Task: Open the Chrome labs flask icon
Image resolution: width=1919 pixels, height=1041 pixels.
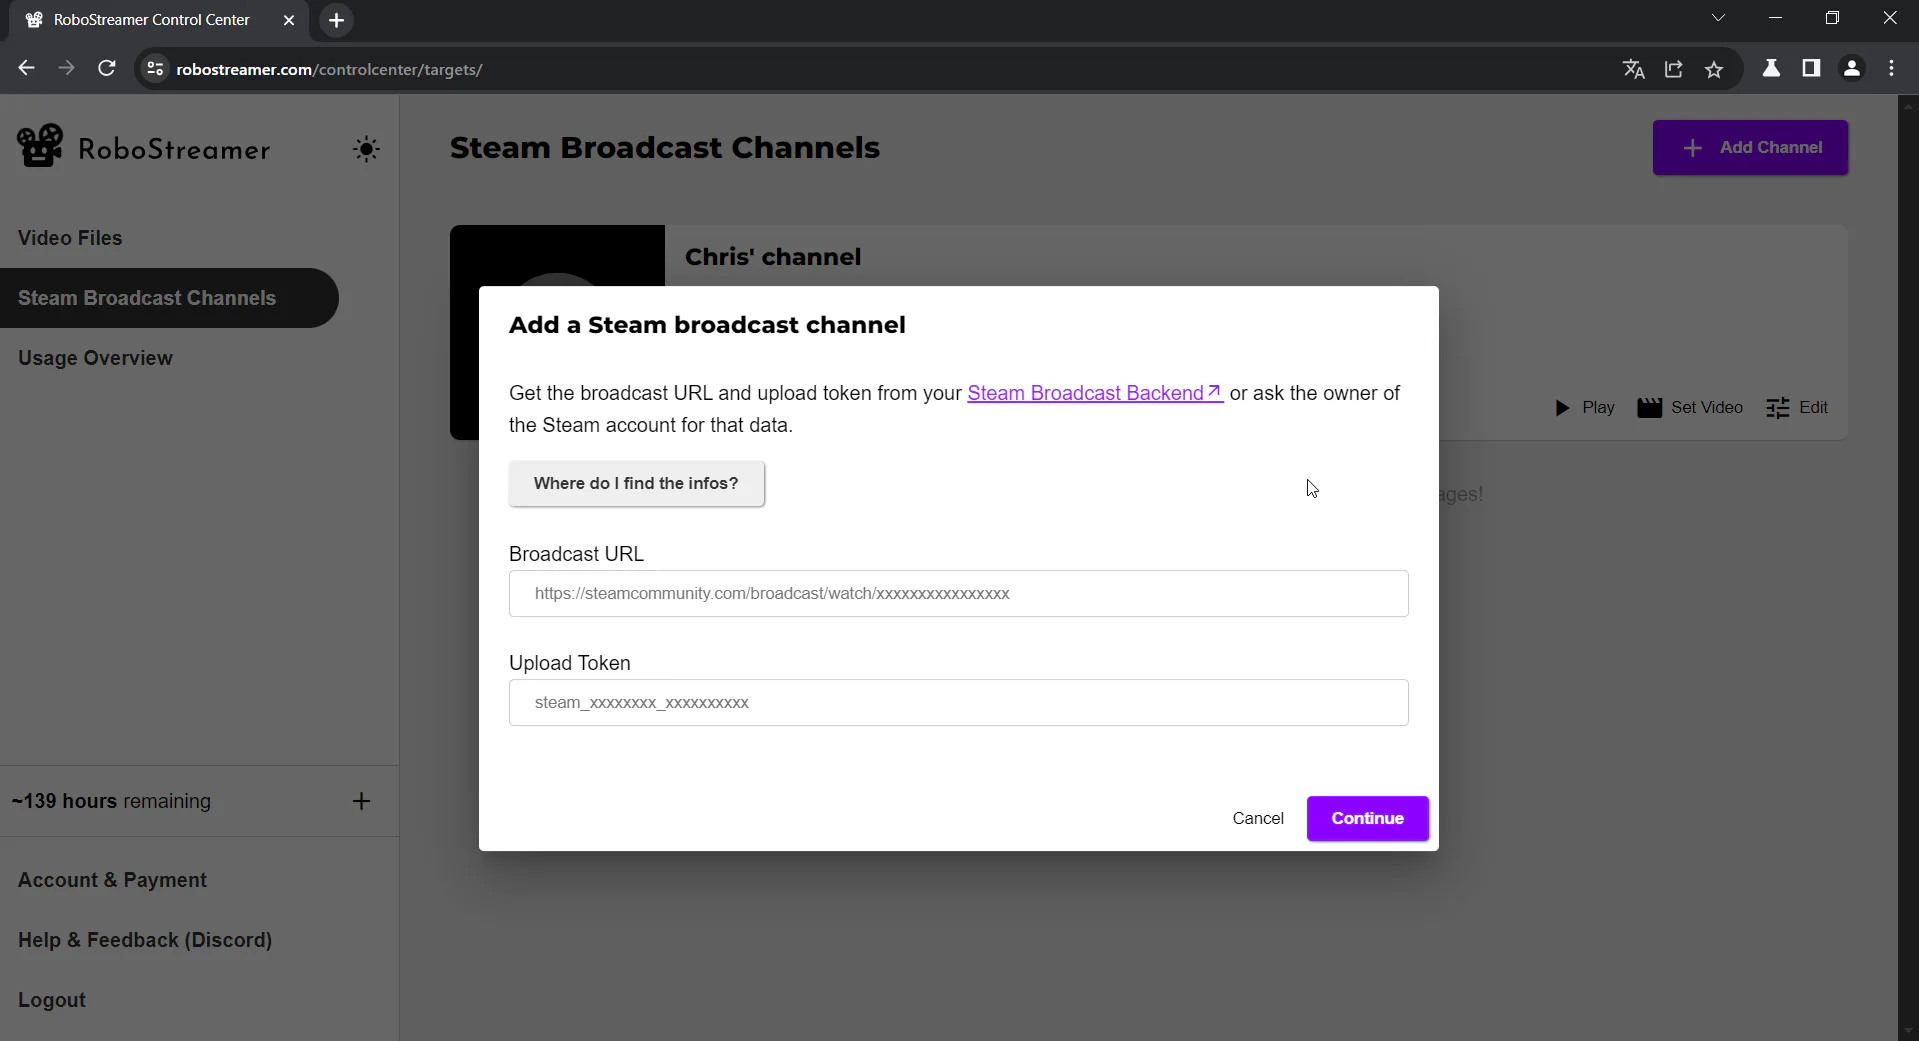Action: [1770, 68]
